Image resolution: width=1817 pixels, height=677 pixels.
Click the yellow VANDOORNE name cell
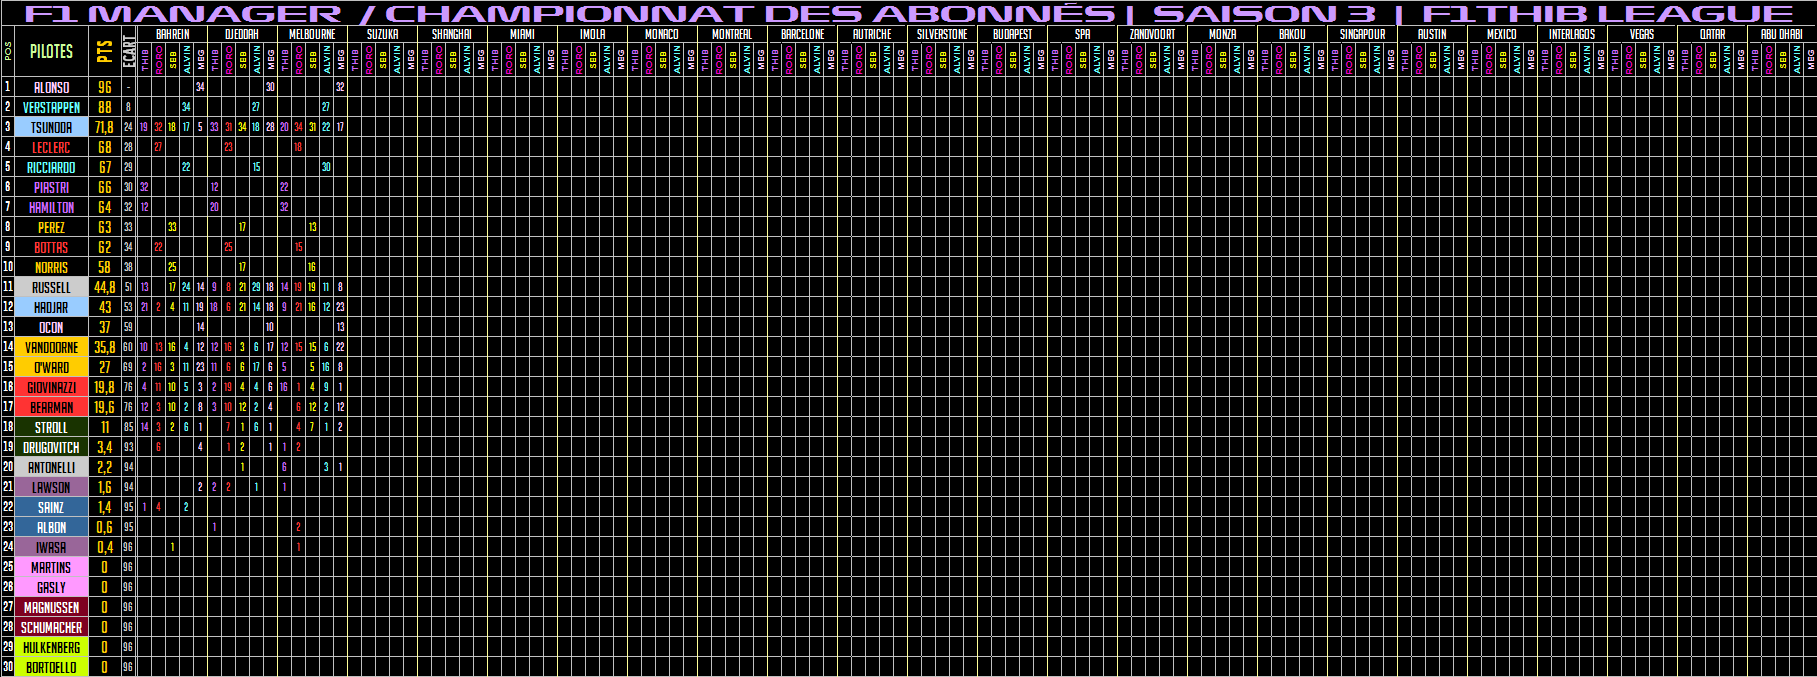(x=51, y=348)
